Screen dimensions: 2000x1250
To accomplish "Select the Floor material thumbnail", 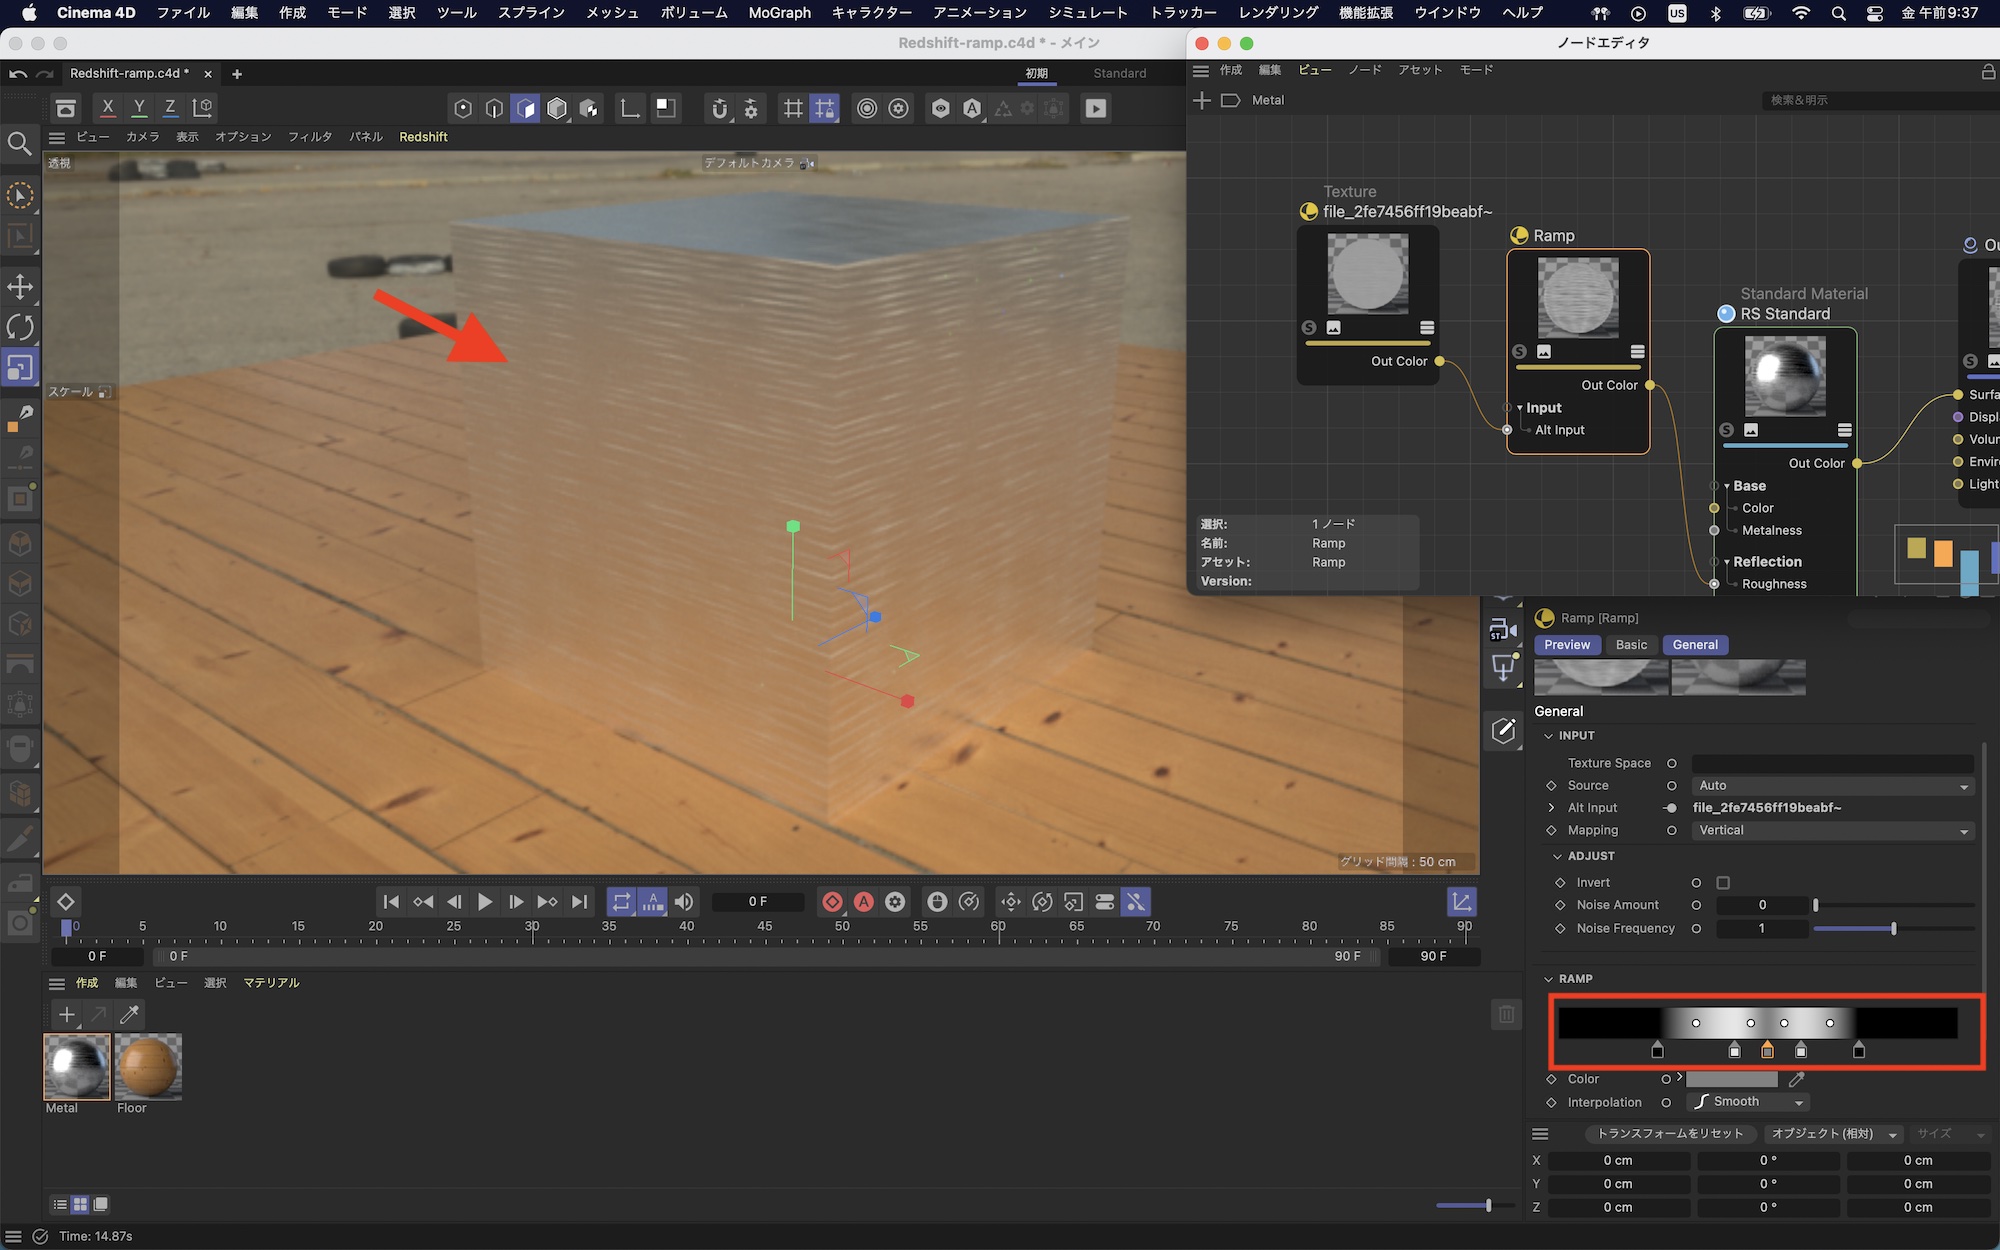I will point(148,1066).
